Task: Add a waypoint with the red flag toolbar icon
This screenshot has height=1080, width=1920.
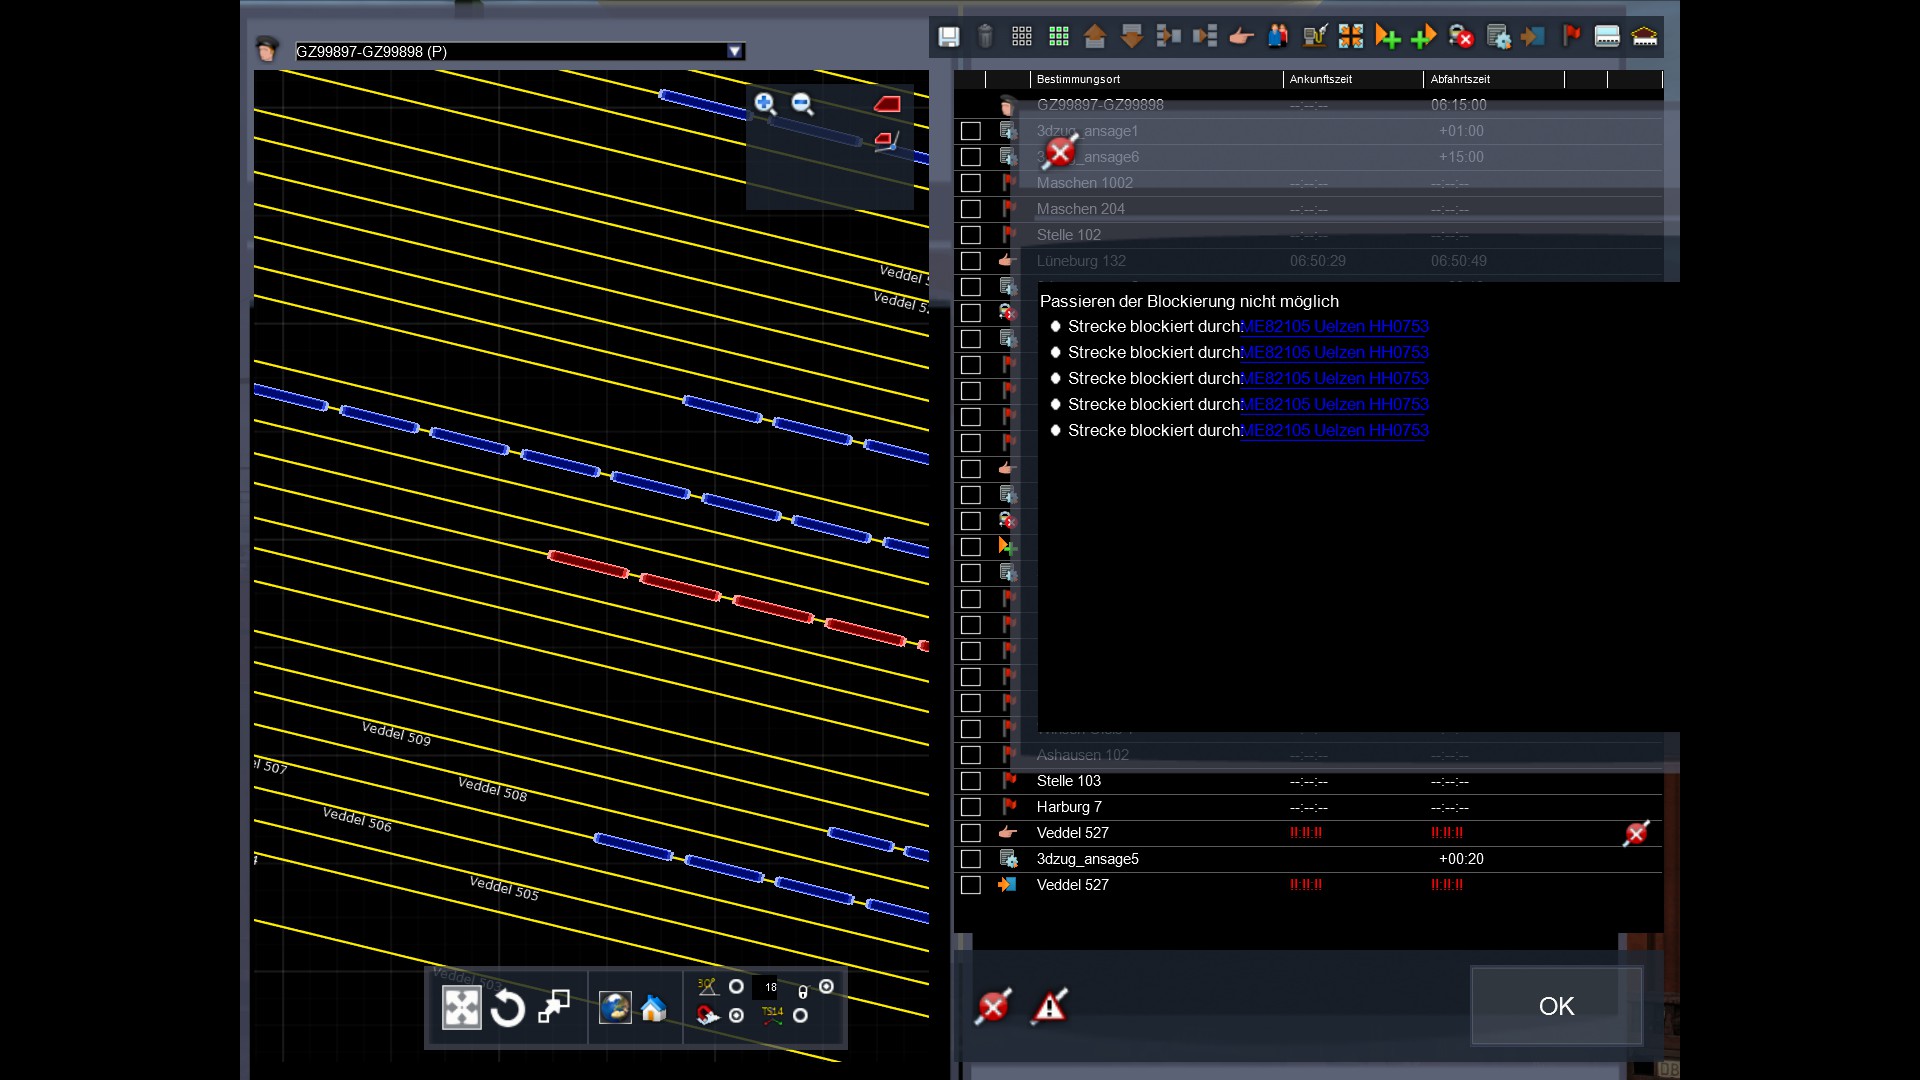Action: click(x=1571, y=36)
